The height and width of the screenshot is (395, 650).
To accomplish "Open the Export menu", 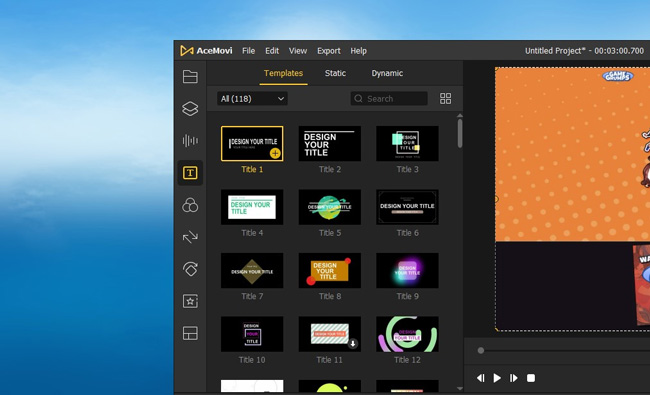I will point(329,51).
